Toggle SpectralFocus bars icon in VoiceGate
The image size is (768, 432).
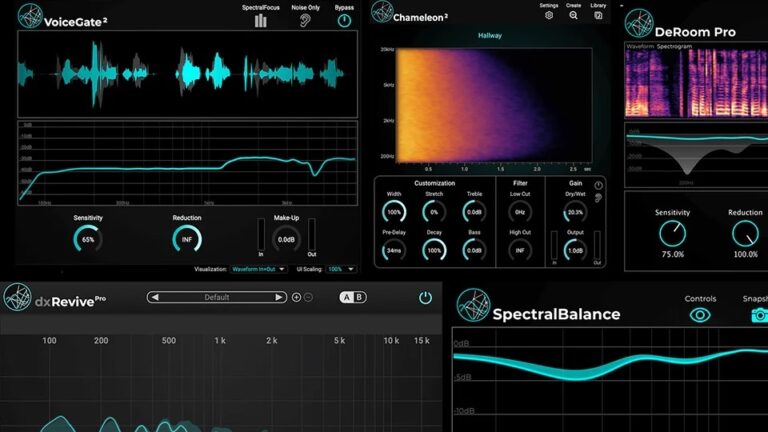(x=261, y=21)
